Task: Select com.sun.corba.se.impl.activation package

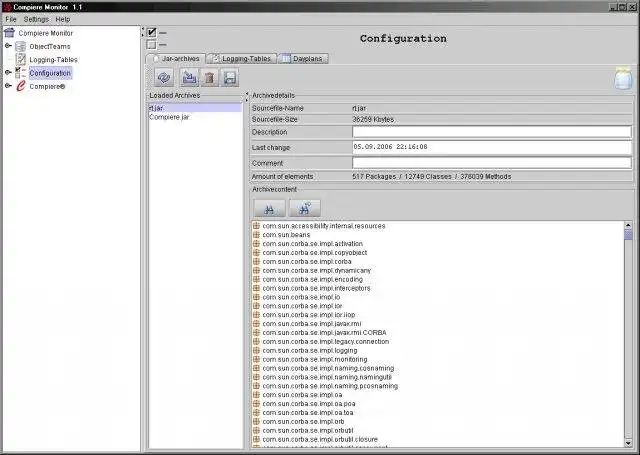Action: point(312,244)
